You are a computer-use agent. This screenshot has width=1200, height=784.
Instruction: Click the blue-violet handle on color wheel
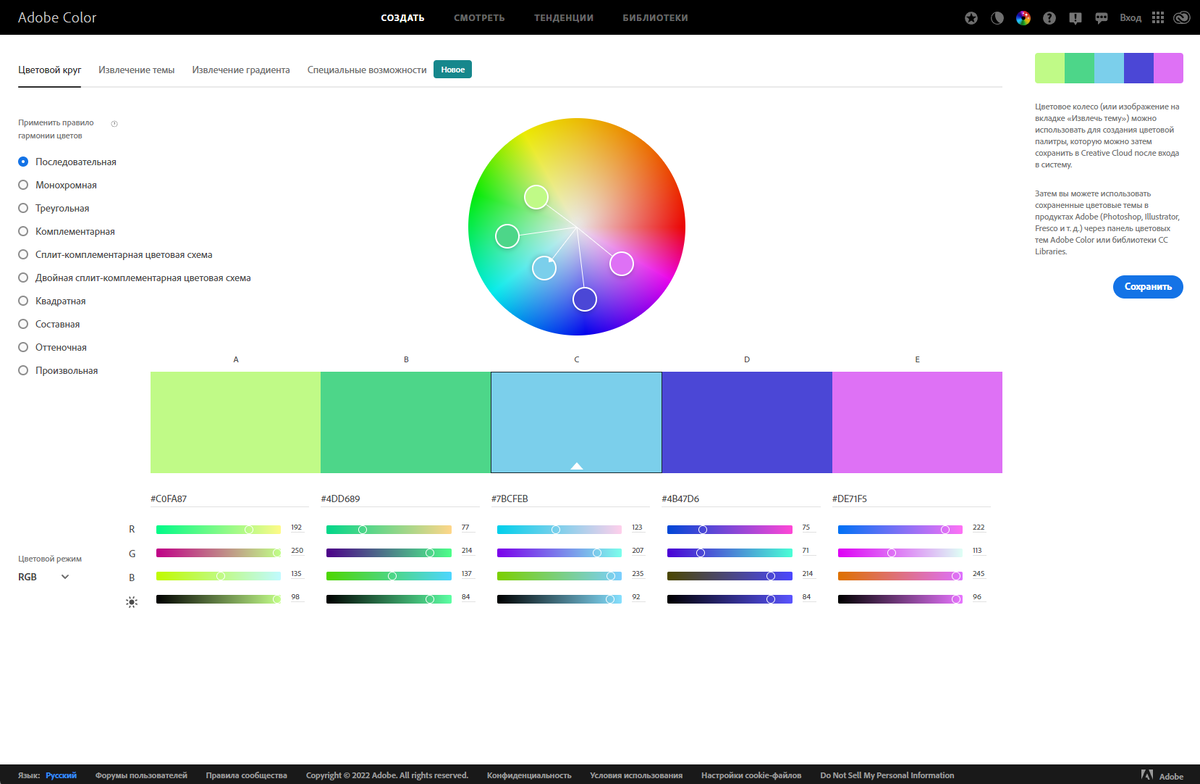point(584,299)
